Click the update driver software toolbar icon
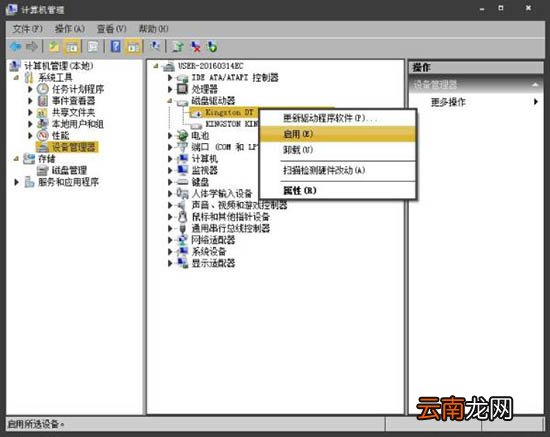Viewport: 550px width, 437px height. click(178, 46)
